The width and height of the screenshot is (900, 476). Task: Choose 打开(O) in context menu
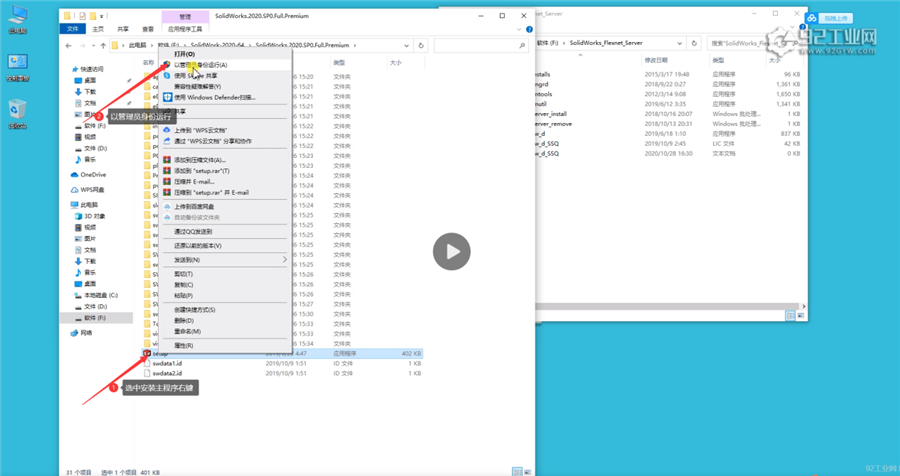pos(184,54)
